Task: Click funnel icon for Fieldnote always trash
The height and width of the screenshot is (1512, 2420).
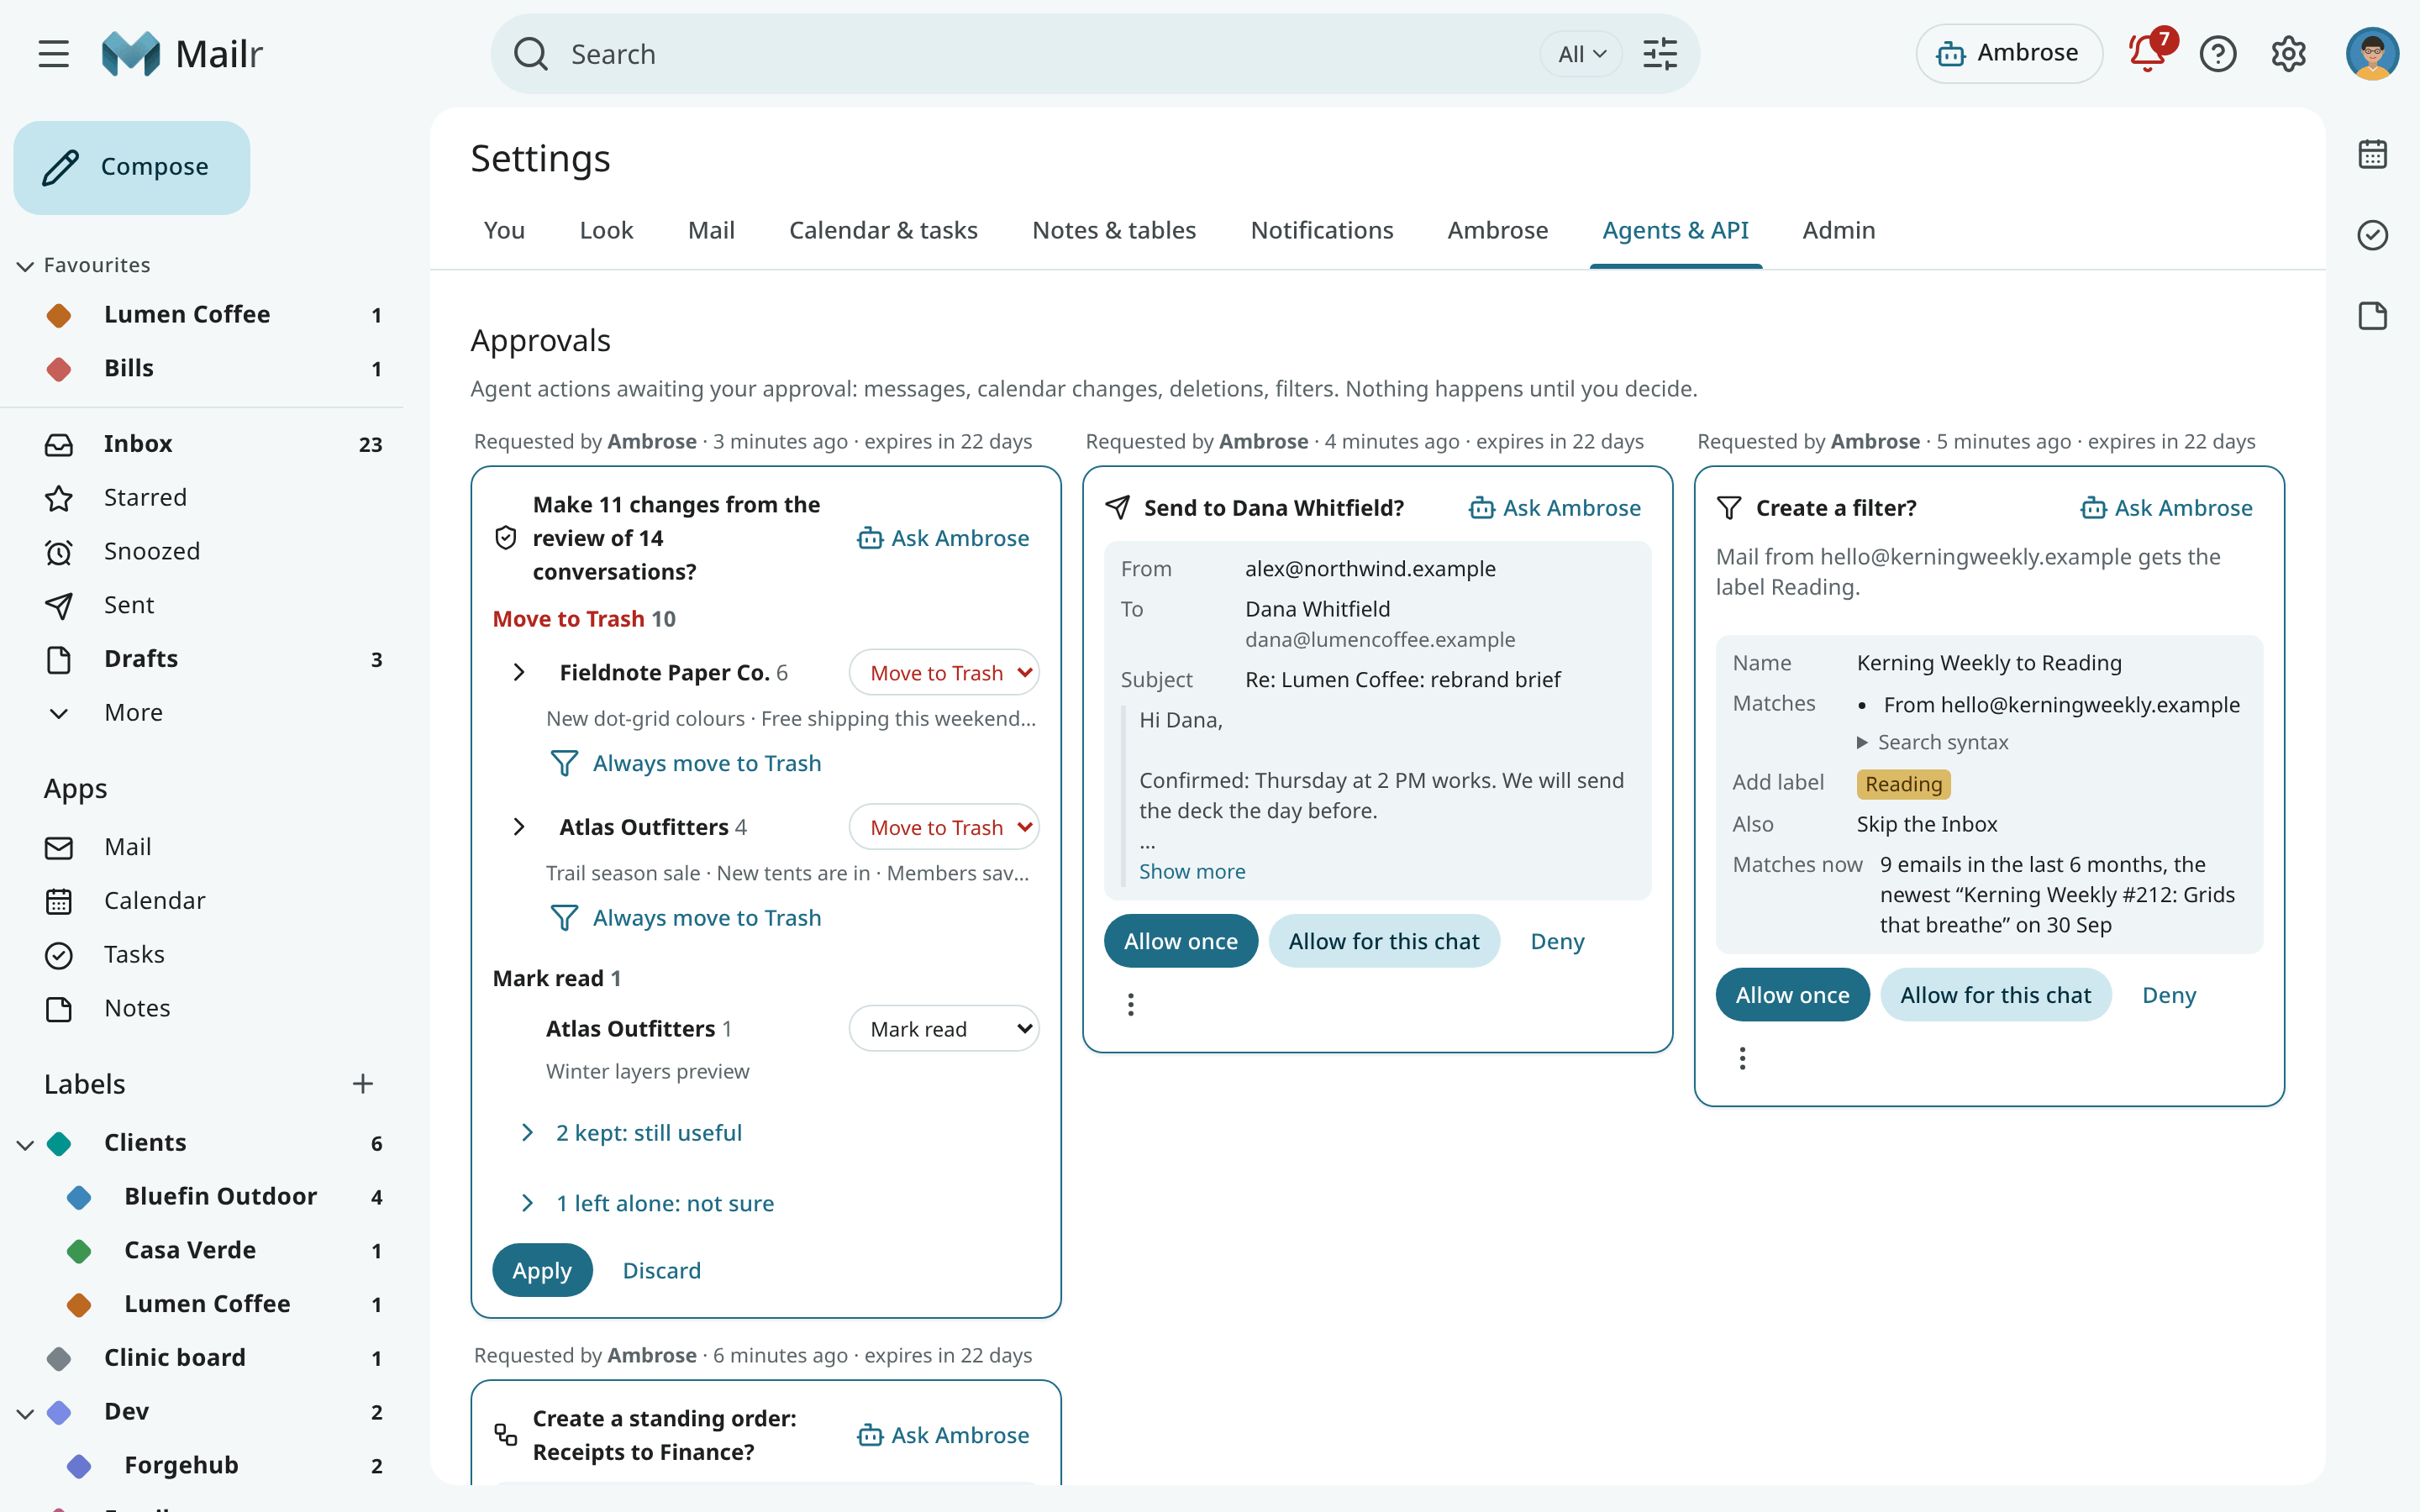Action: coord(564,763)
